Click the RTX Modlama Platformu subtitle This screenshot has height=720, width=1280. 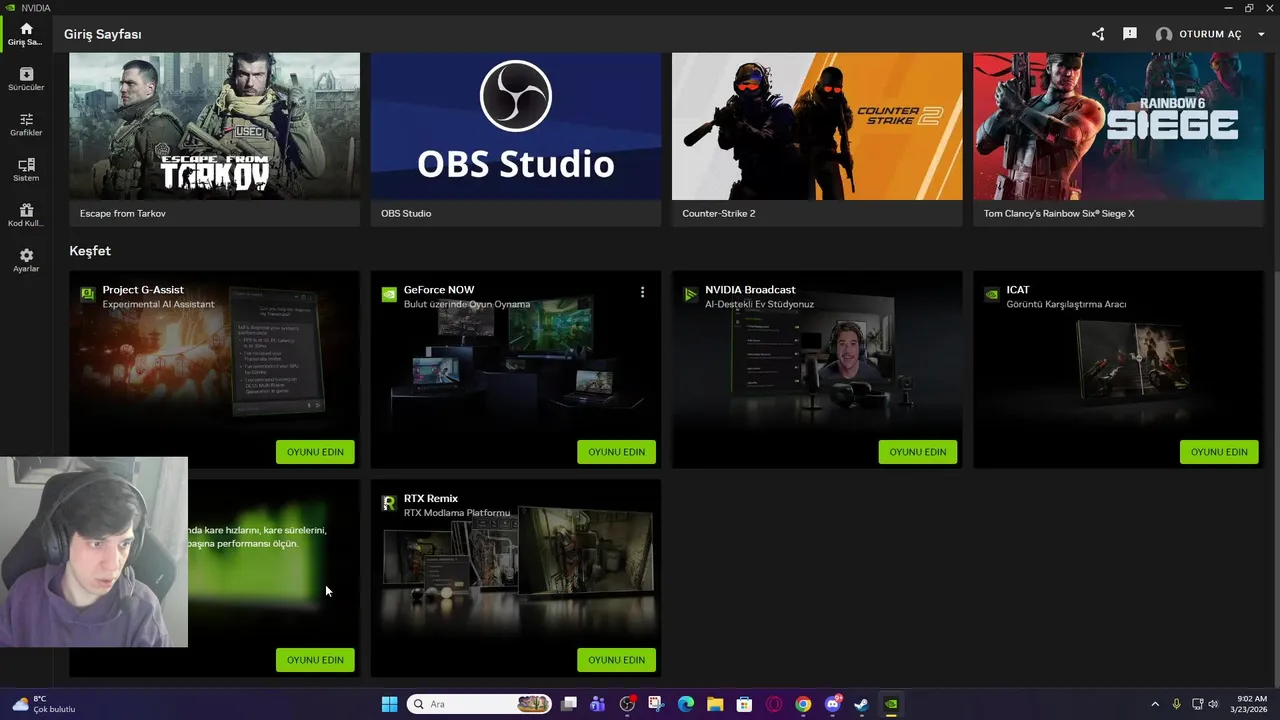tap(457, 513)
